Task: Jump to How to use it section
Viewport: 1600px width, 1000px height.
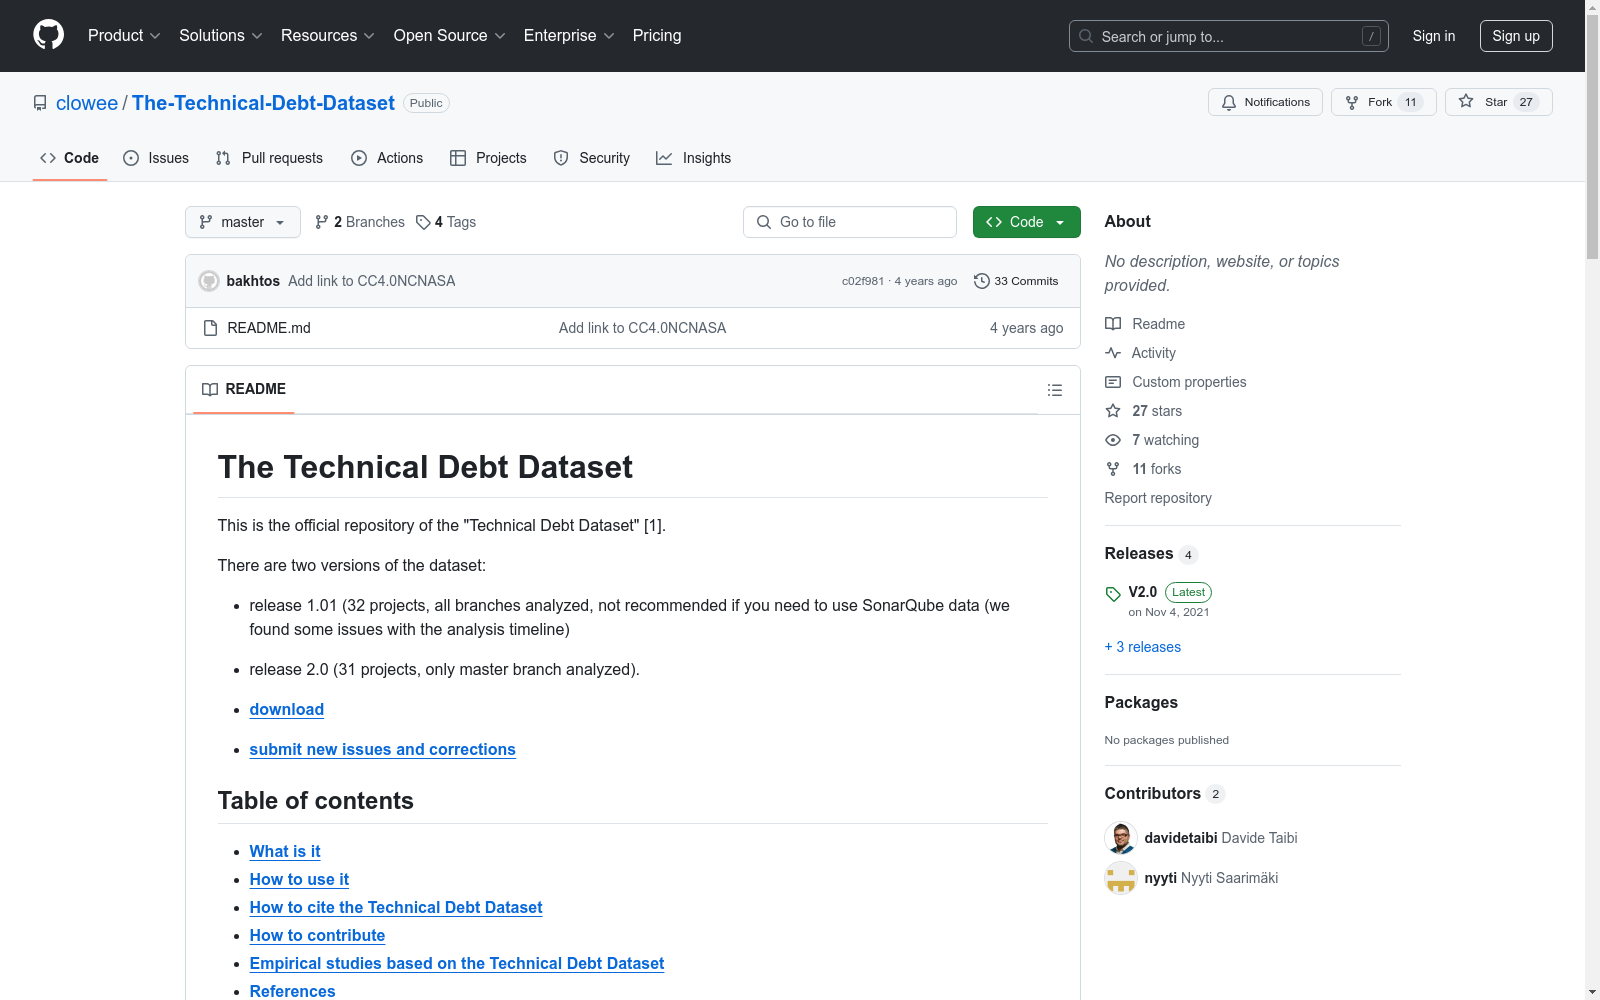Action: tap(299, 879)
